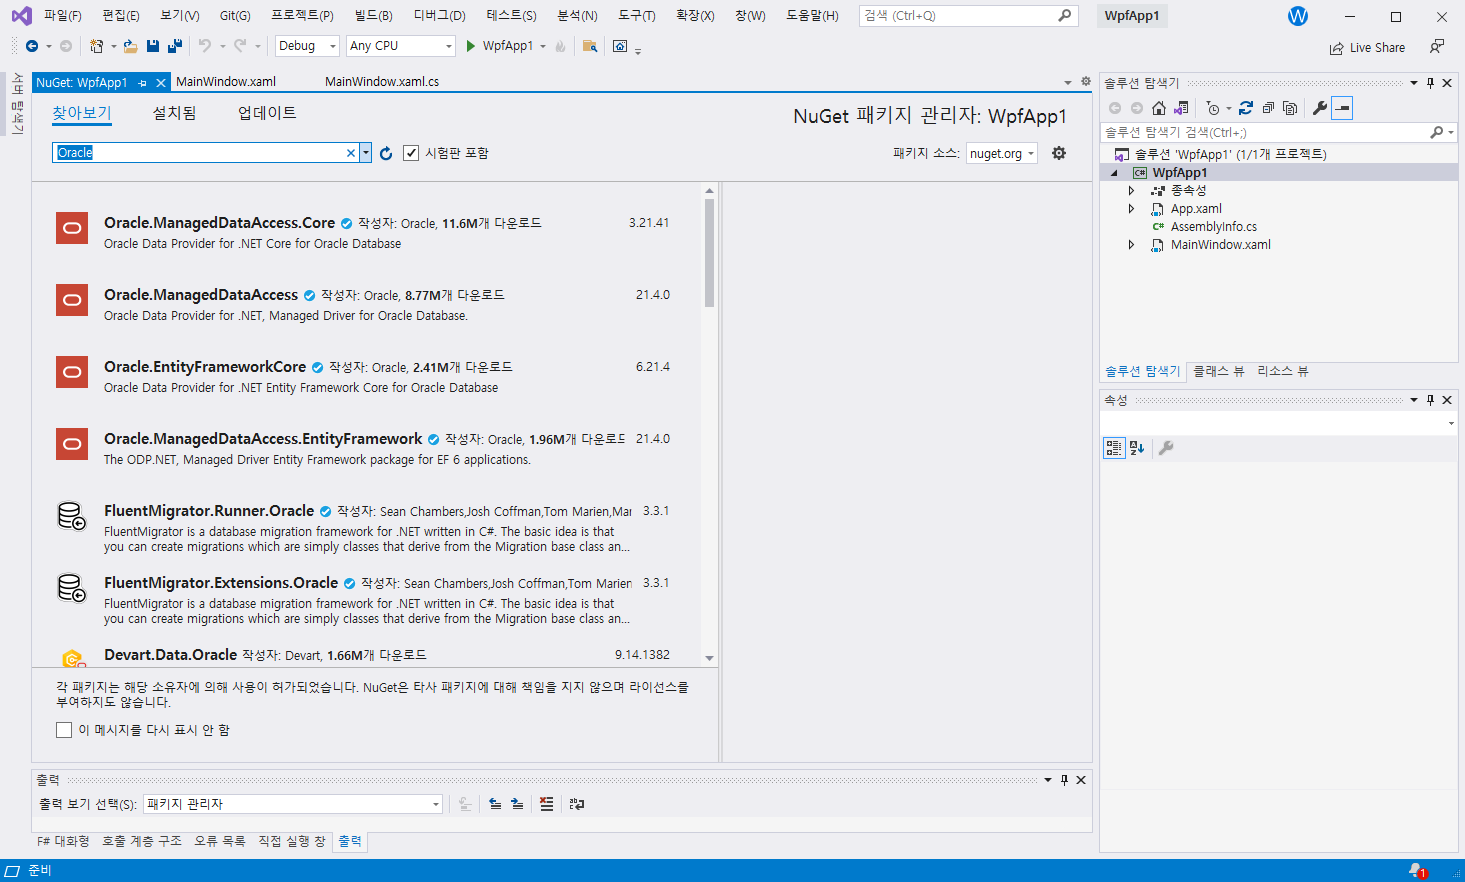Click the package list vertical scrollbar thumb
Image resolution: width=1465 pixels, height=882 pixels.
pos(709,252)
